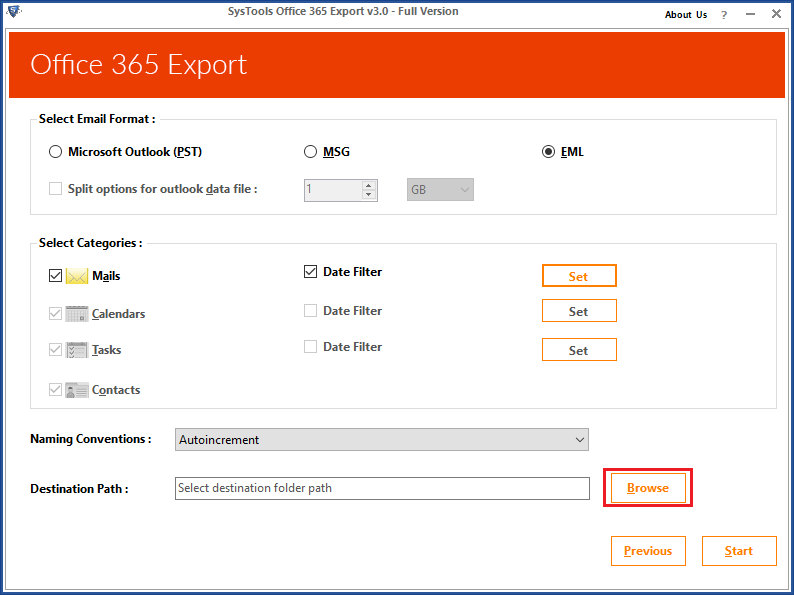Click the Mails envelope icon
Viewport: 794px width, 595px height.
(77, 276)
